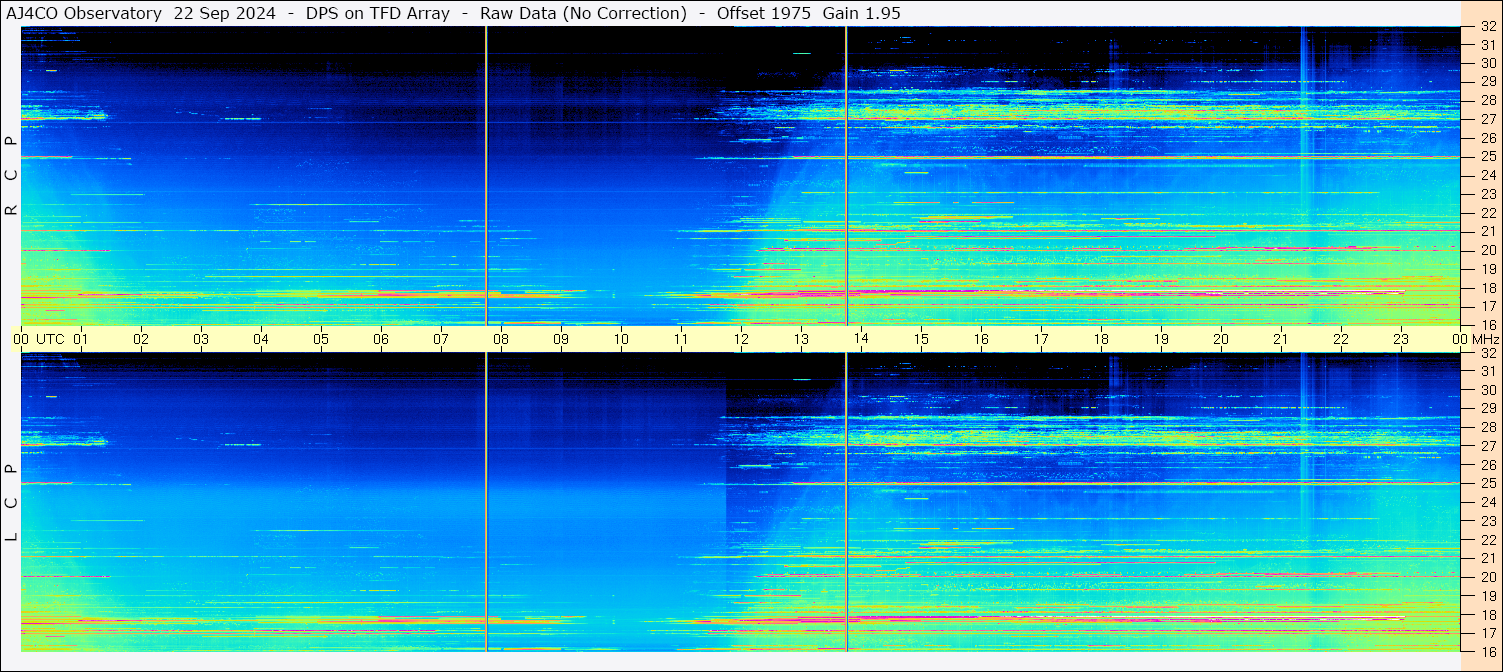Click the '21' MHz label of LCP panel
This screenshot has height=672, width=1503.
tap(1487, 559)
